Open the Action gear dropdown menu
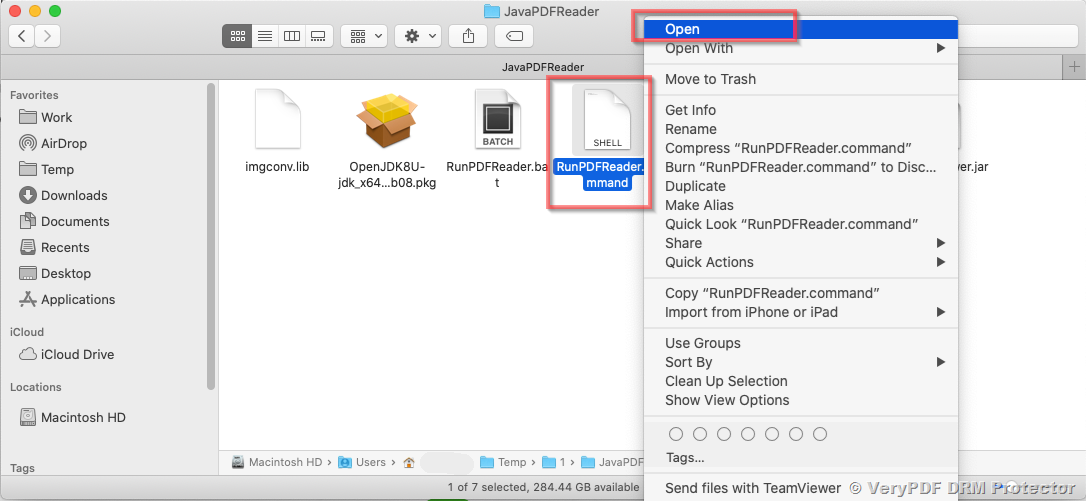The width and height of the screenshot is (1086, 501). [x=417, y=36]
